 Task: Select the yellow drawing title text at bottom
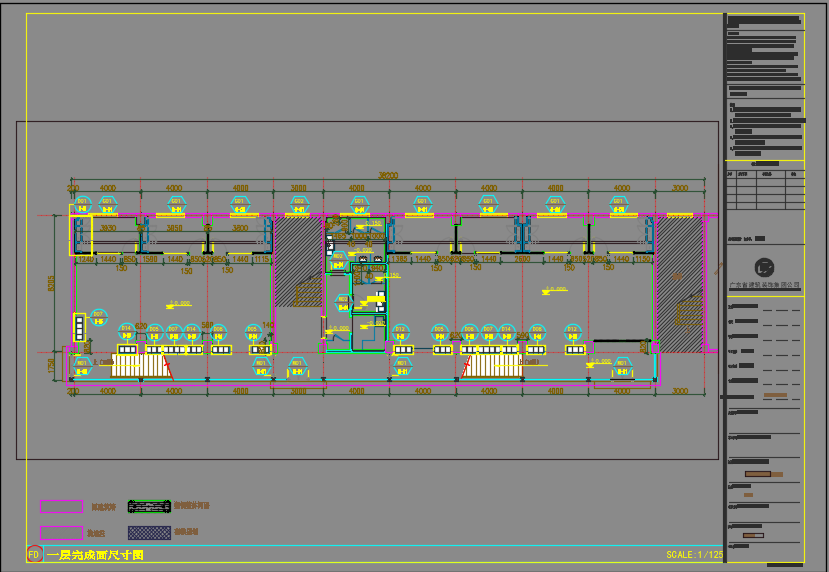coord(96,554)
